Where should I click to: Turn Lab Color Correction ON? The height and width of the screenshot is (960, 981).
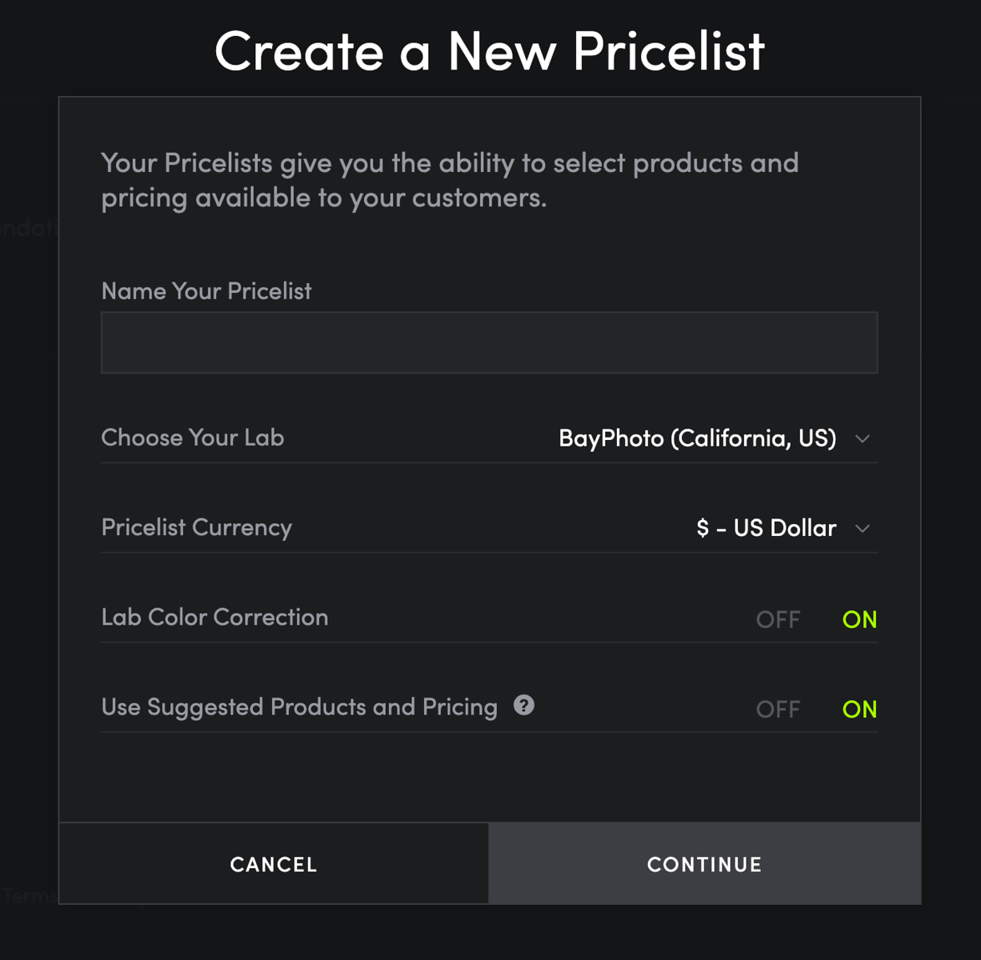tap(860, 620)
